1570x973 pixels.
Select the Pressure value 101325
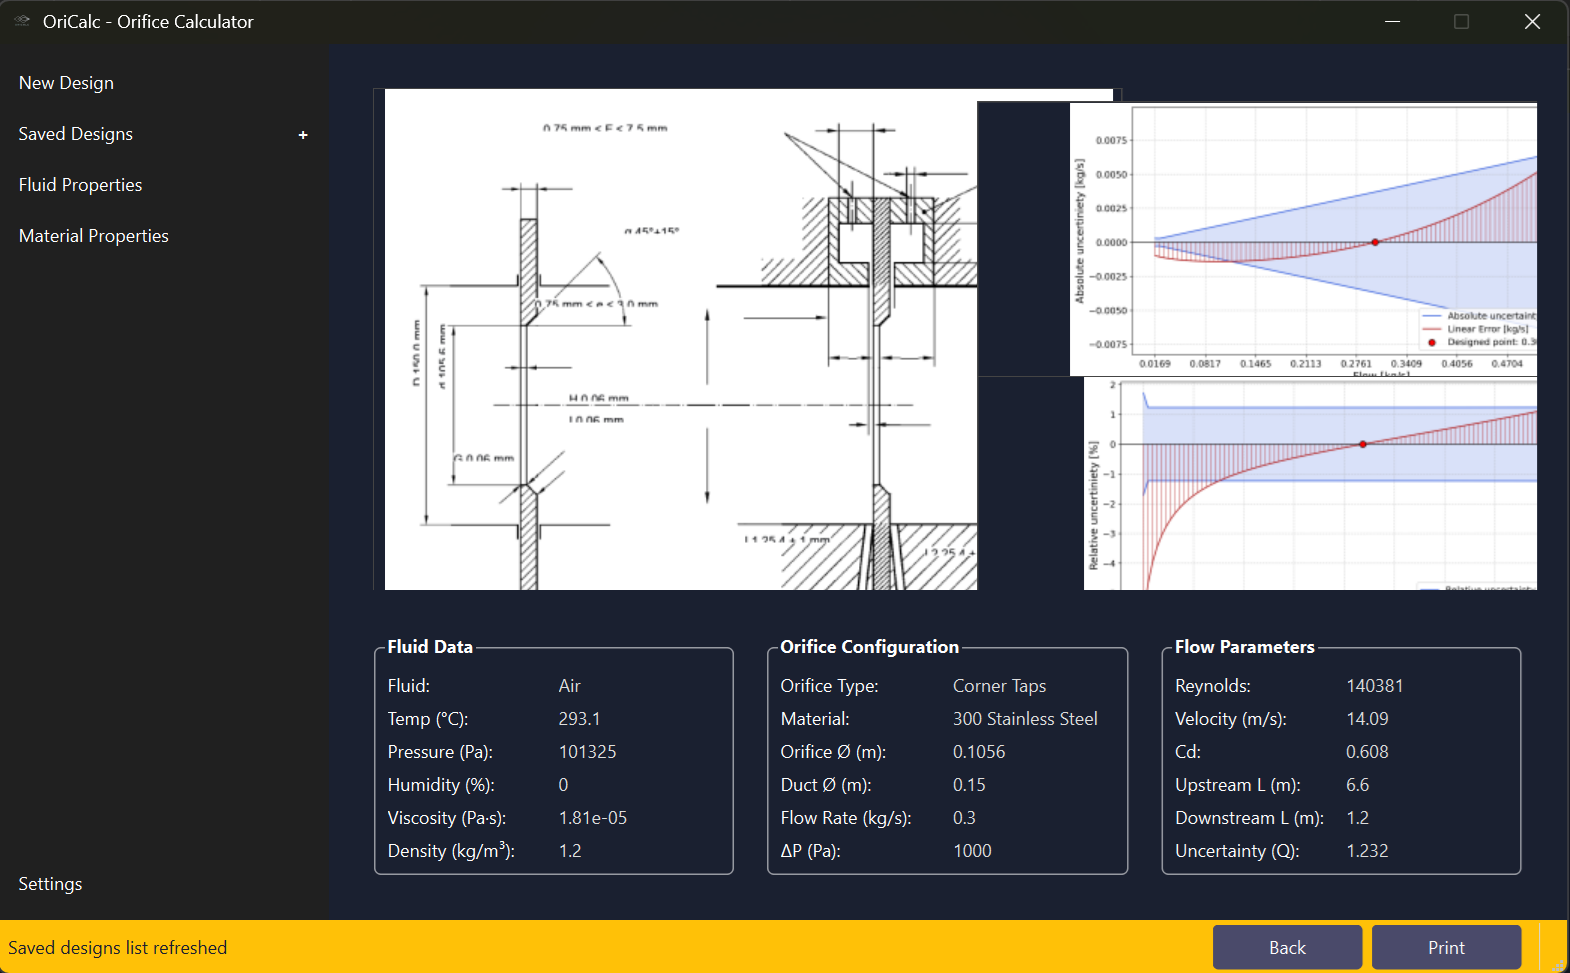587,752
